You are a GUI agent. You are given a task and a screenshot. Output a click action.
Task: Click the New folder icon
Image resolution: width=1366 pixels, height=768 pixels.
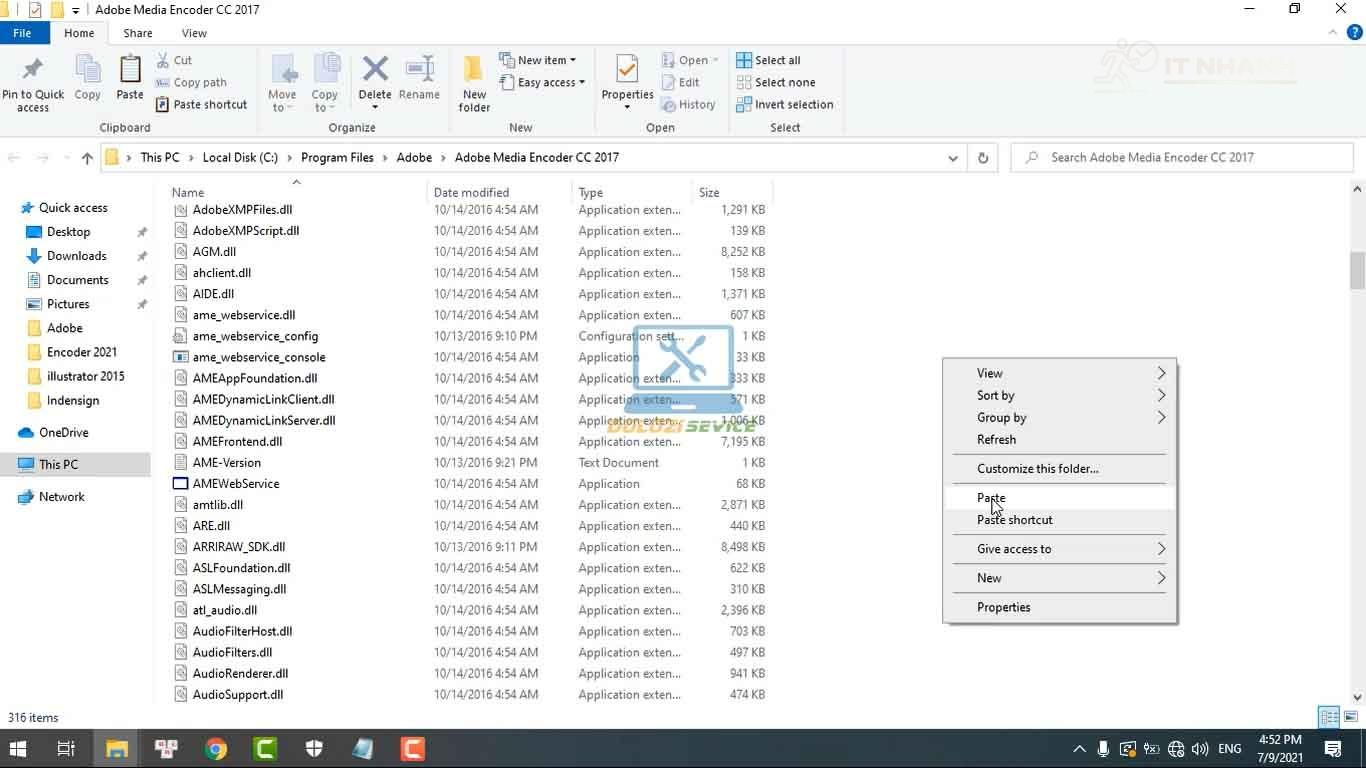pyautogui.click(x=474, y=82)
